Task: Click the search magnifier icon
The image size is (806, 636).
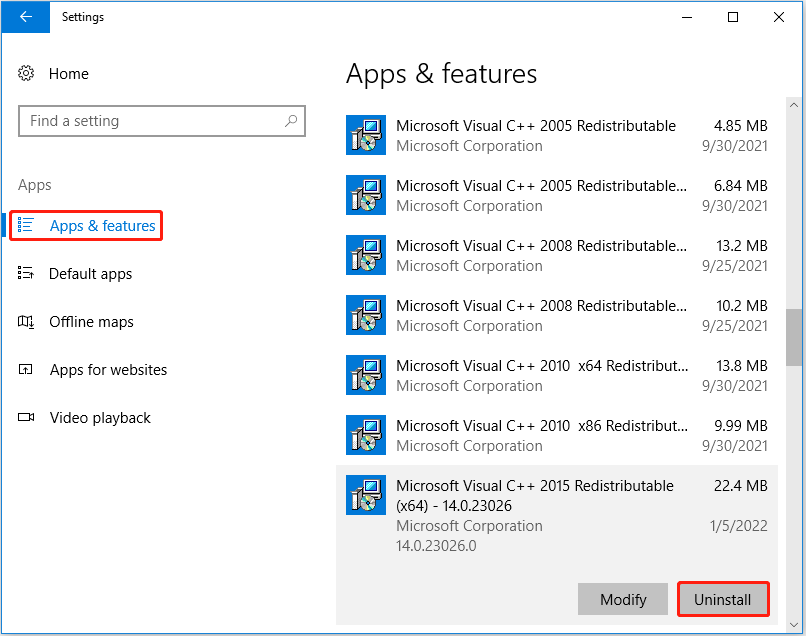Action: [x=291, y=121]
